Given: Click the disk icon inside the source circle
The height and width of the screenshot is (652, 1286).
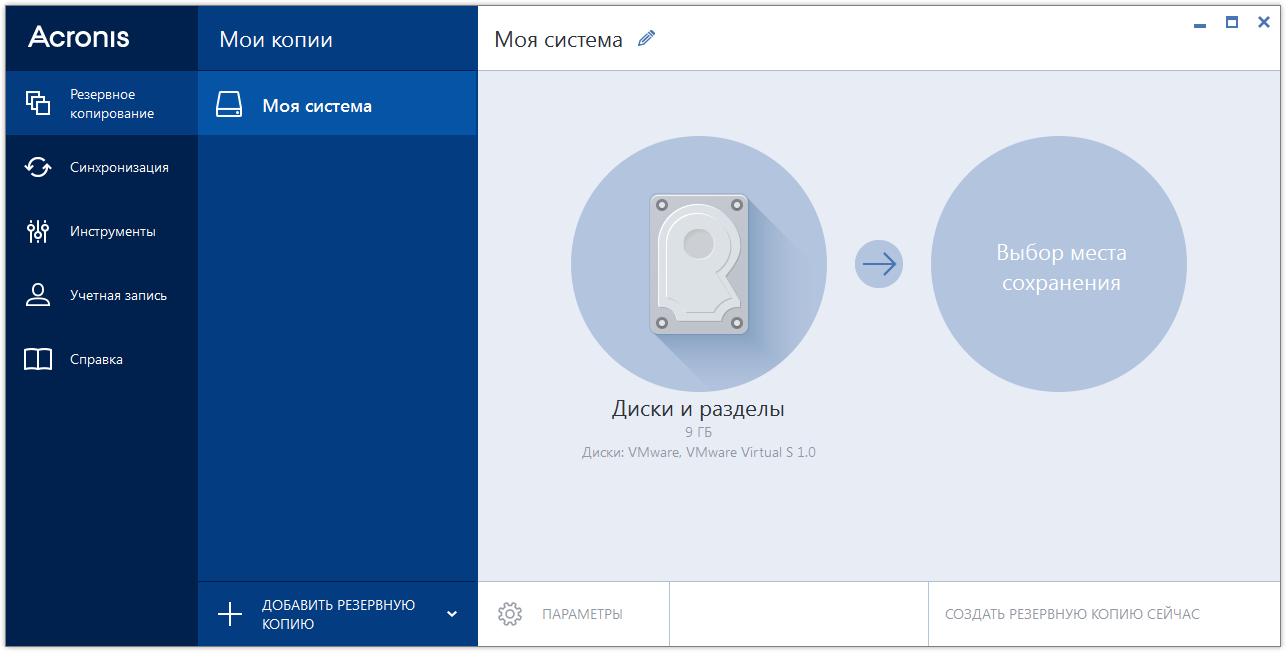Looking at the screenshot, I should [698, 263].
